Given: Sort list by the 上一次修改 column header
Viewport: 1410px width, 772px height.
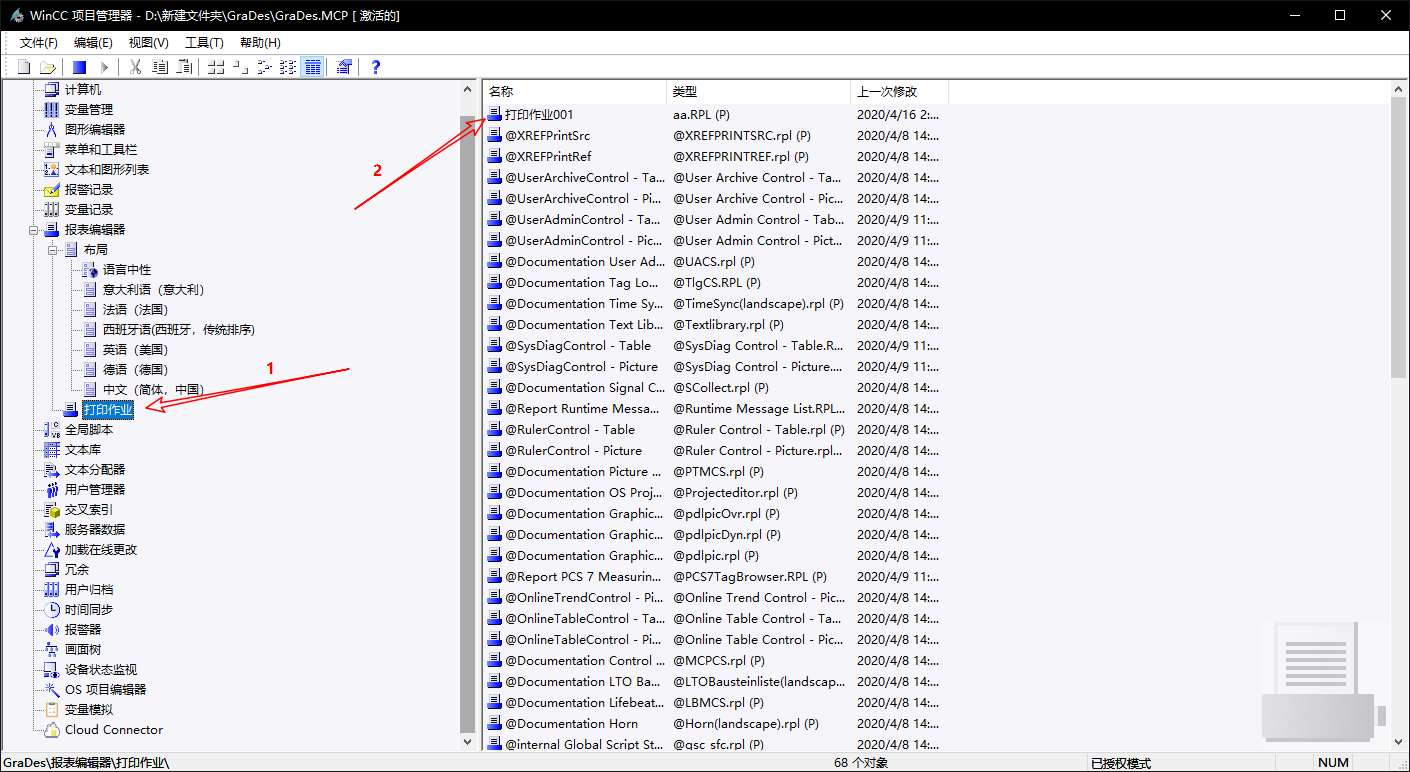Looking at the screenshot, I should point(899,91).
